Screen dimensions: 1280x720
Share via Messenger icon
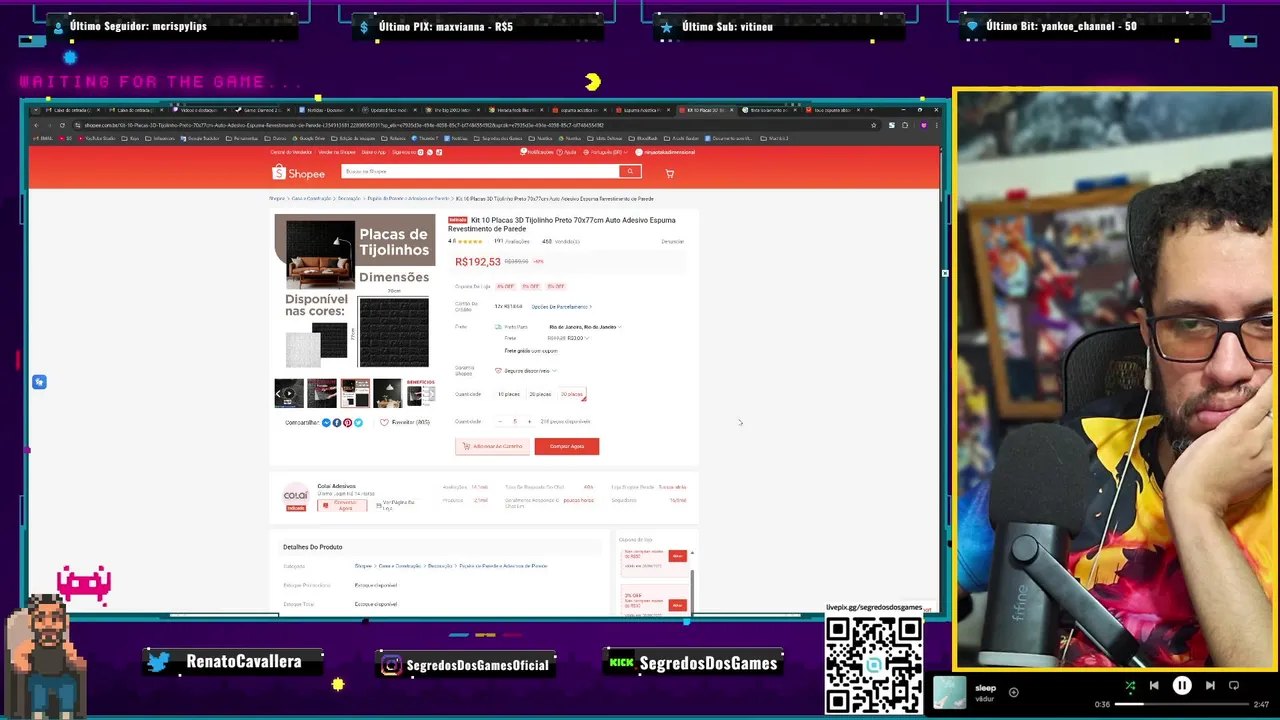[326, 422]
